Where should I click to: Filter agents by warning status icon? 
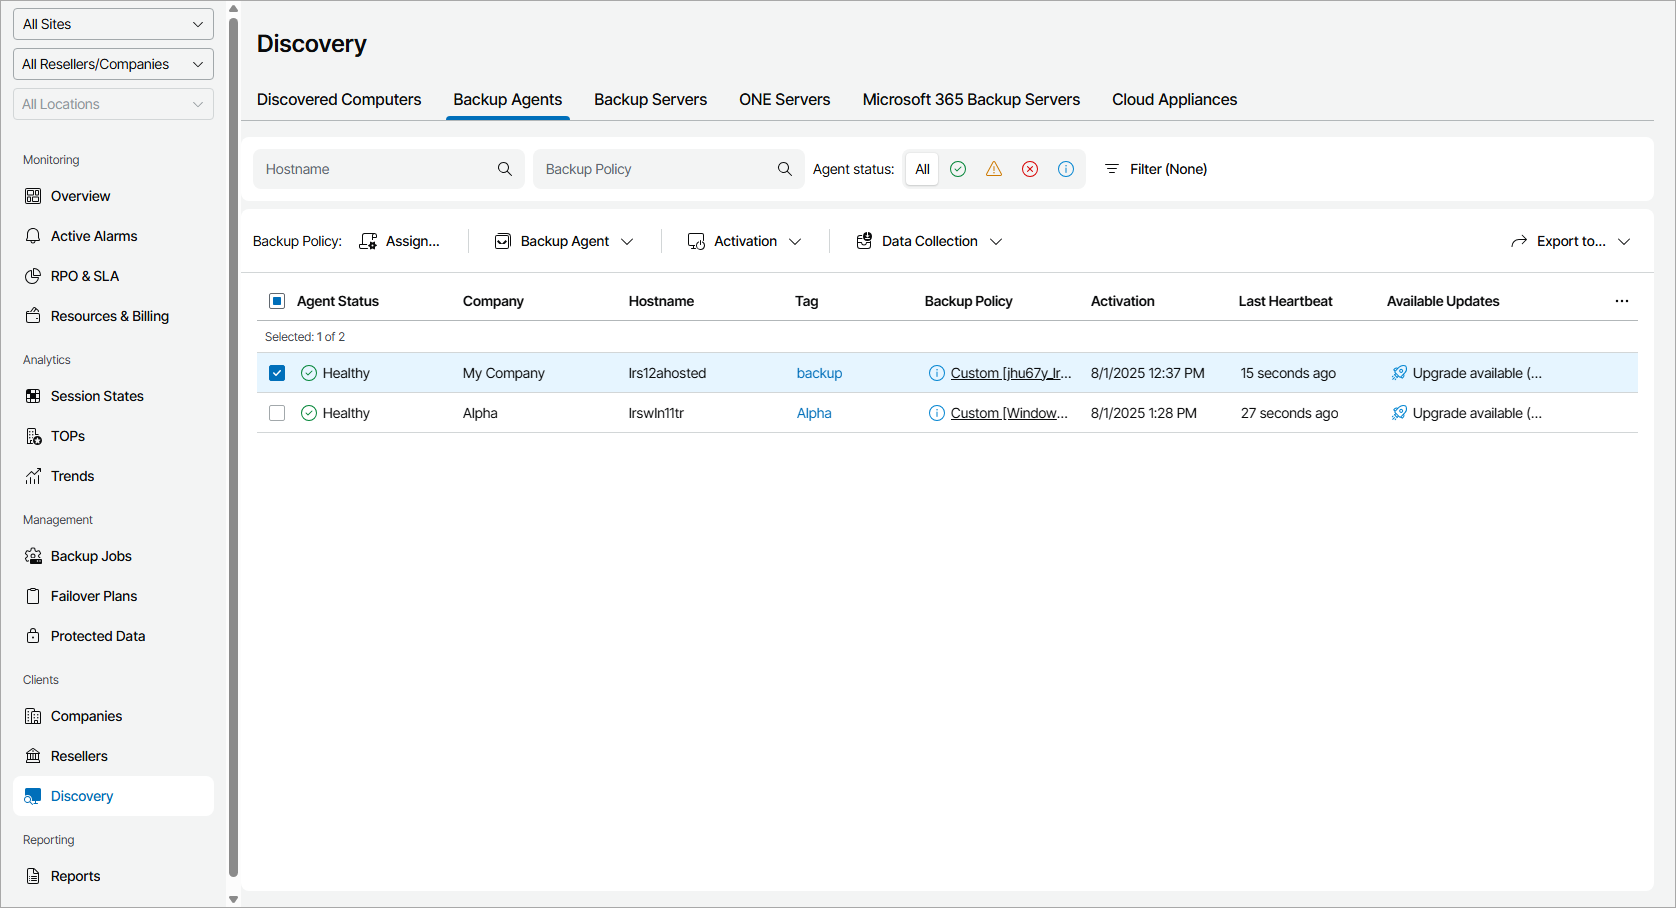[x=994, y=169]
